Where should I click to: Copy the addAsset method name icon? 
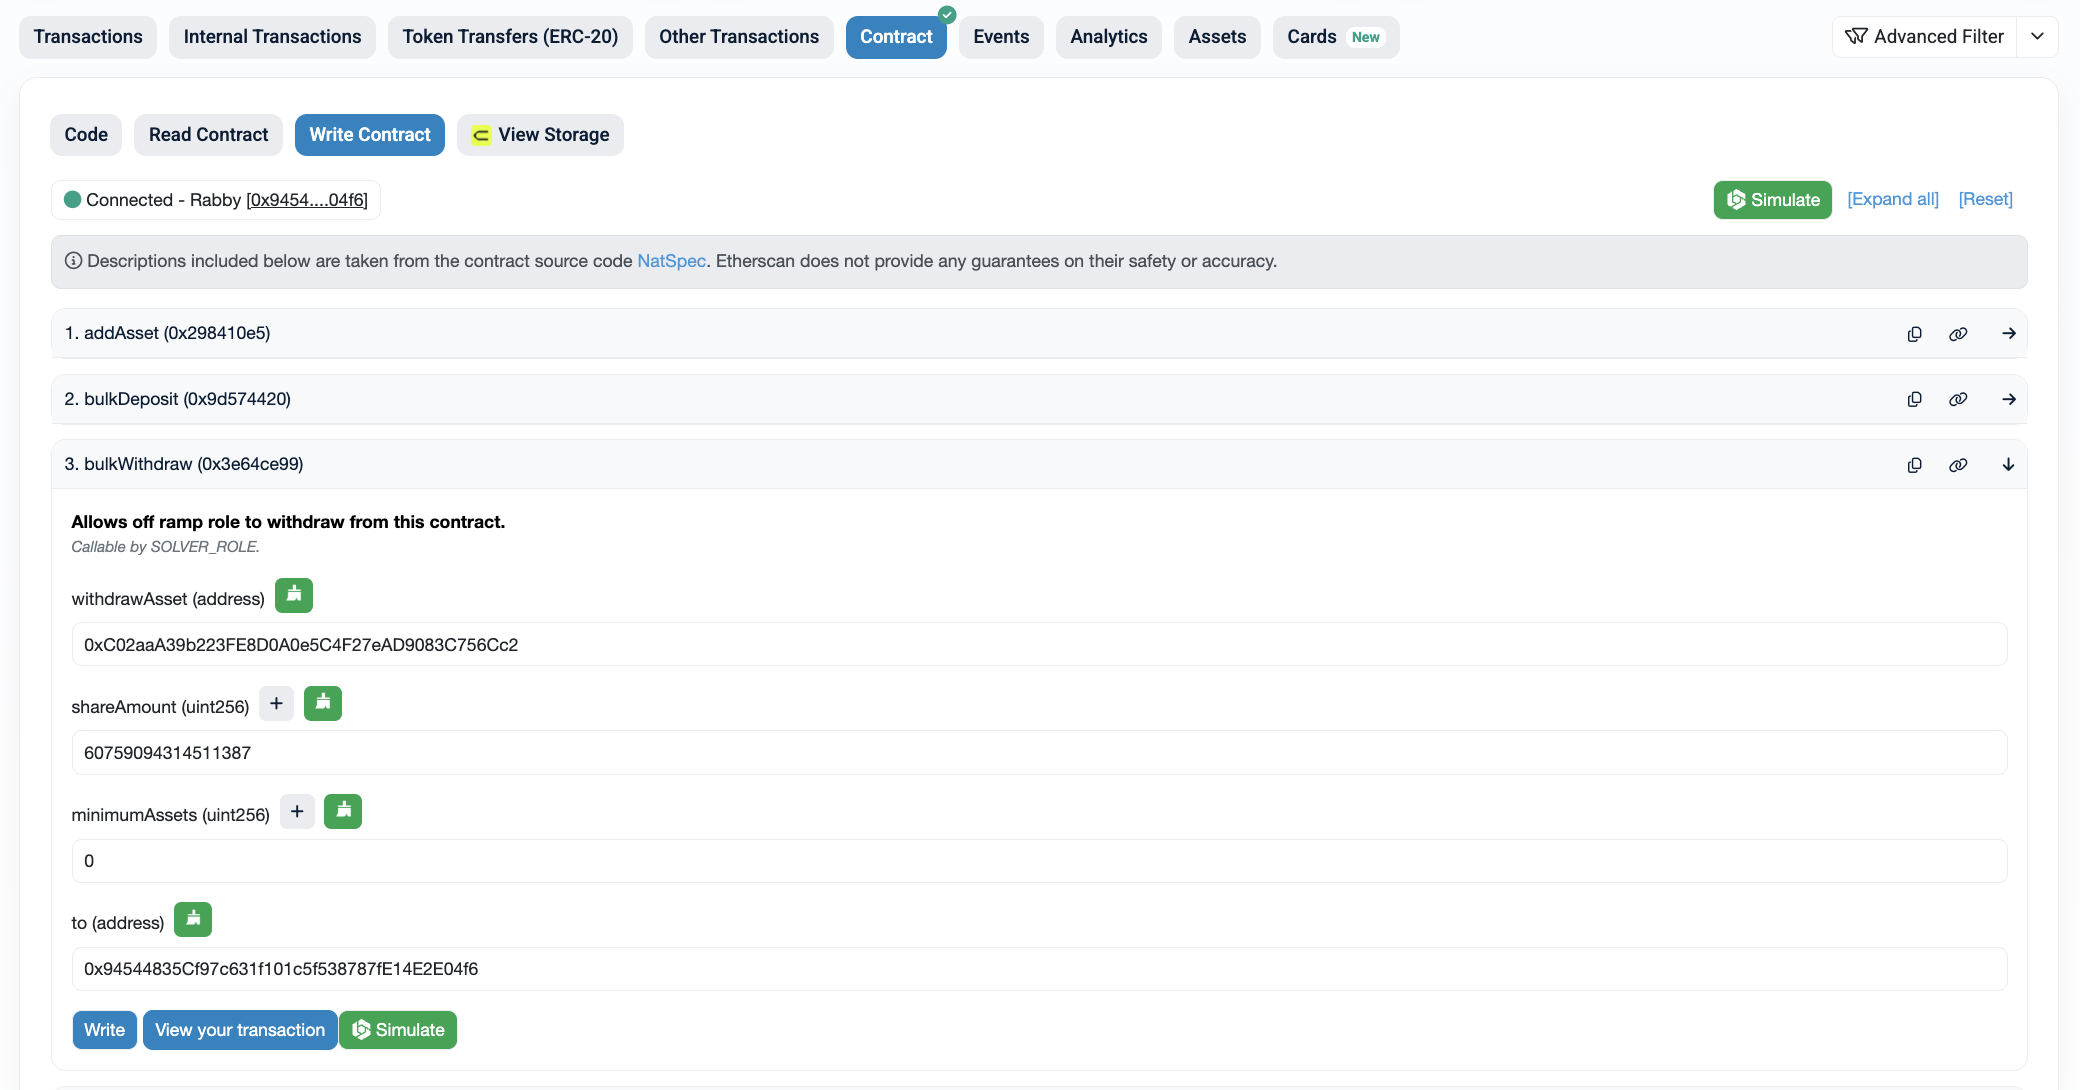[x=1914, y=334]
